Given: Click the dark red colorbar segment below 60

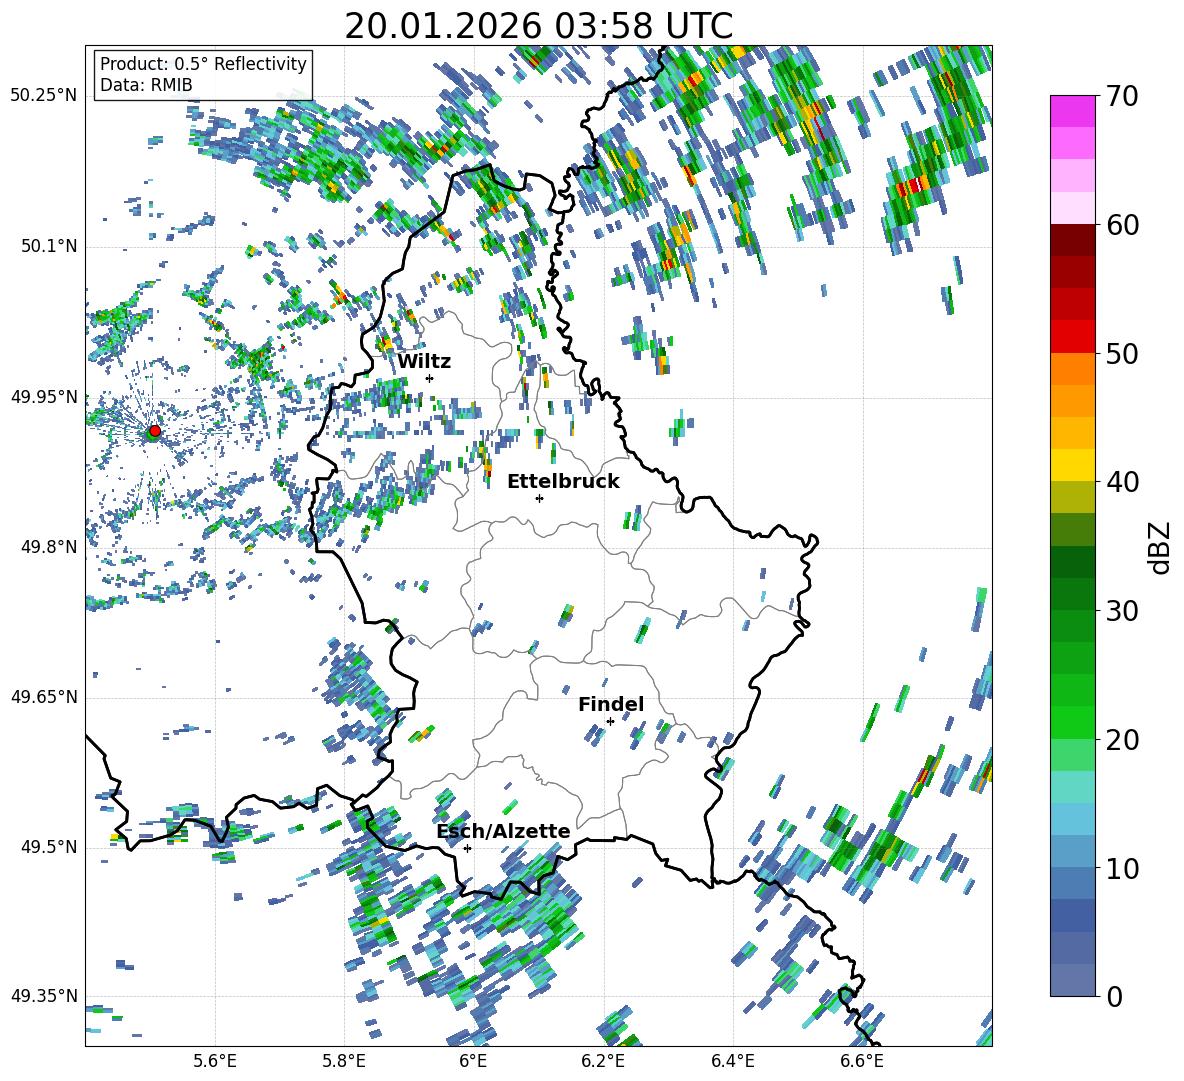Looking at the screenshot, I should 1072,241.
